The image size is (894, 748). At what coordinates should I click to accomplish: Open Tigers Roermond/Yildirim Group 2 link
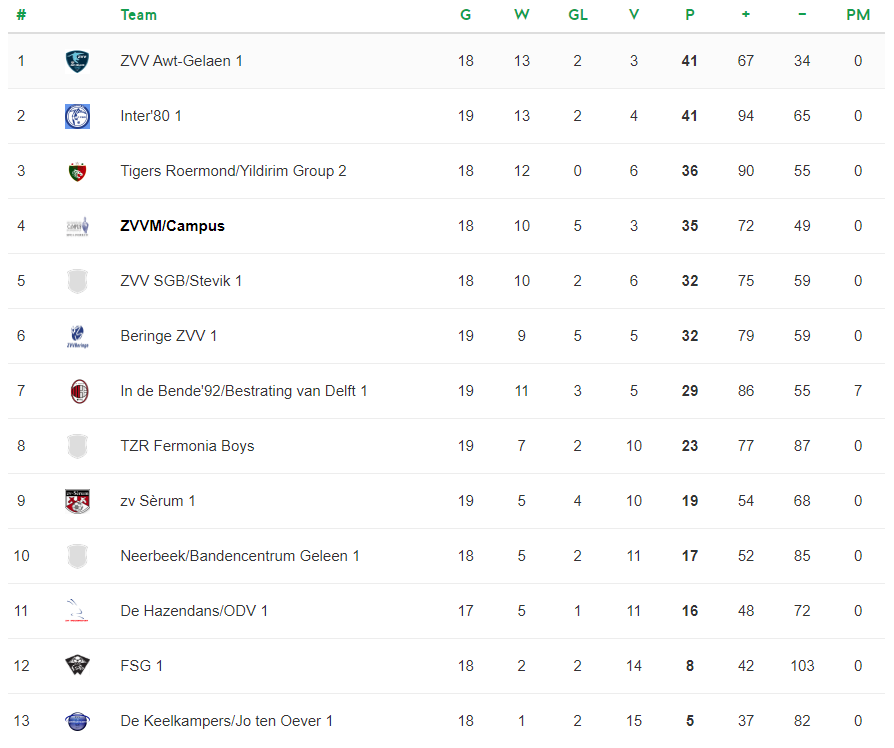tap(233, 171)
